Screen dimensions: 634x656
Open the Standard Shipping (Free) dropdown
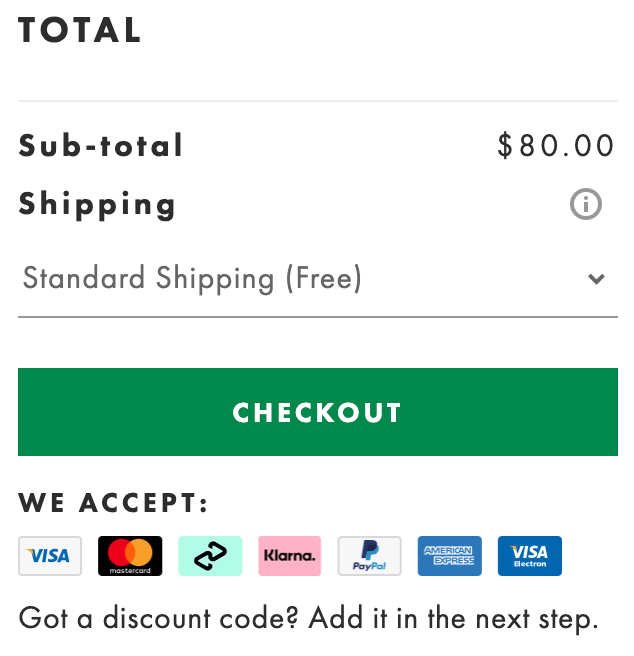click(x=318, y=279)
